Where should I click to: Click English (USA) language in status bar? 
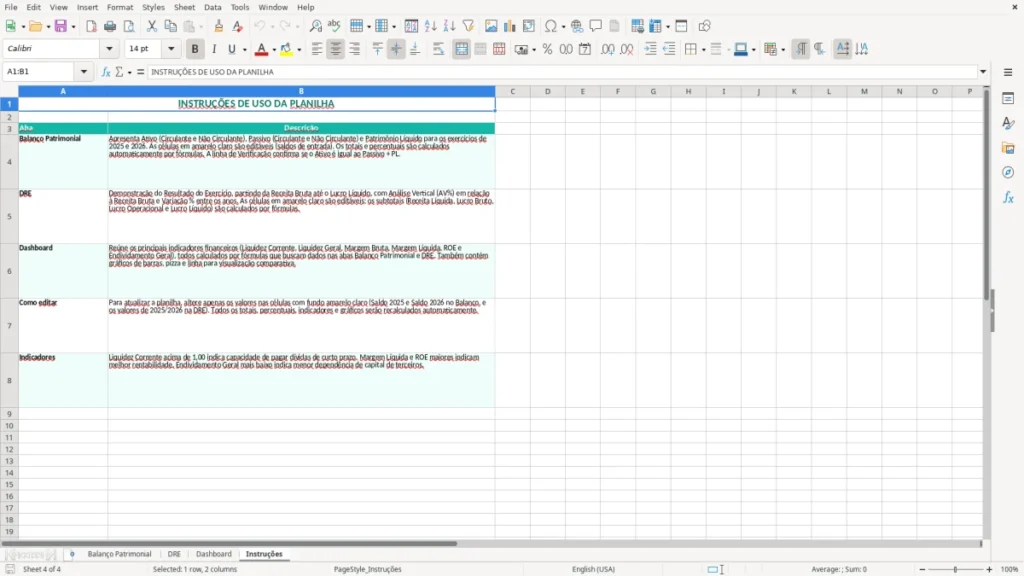tap(594, 569)
